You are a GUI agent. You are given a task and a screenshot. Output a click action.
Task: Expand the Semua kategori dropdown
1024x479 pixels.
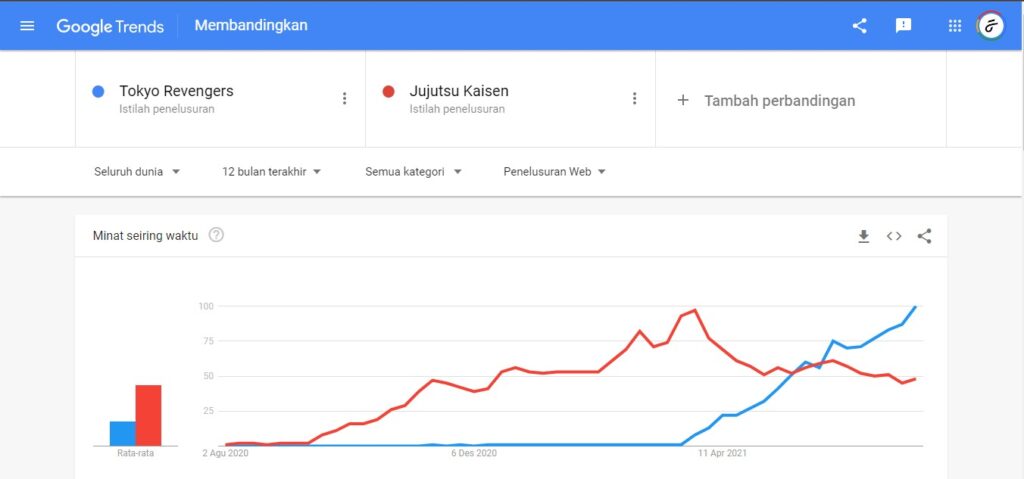click(x=413, y=172)
